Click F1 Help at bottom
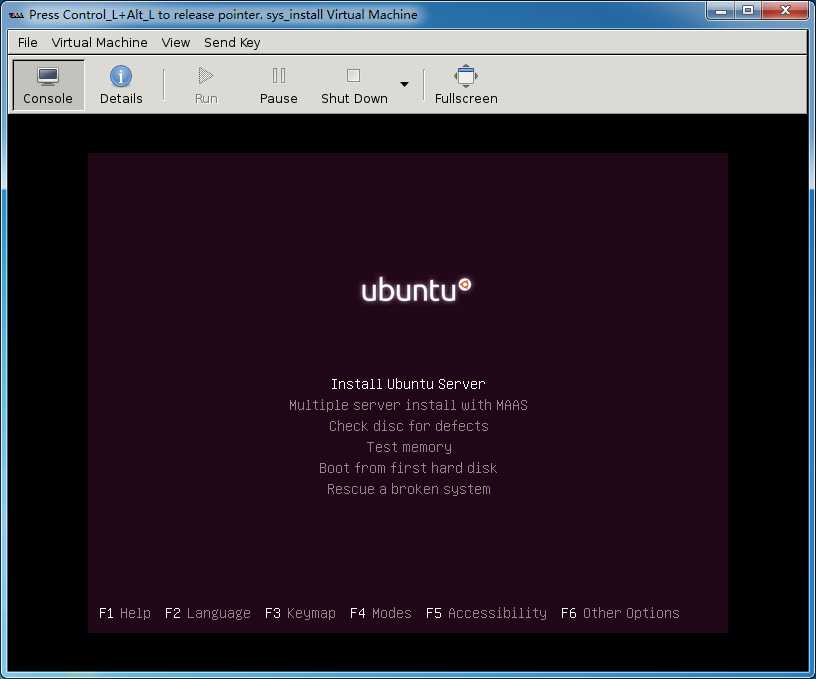Viewport: 816px width, 679px height. (125, 613)
